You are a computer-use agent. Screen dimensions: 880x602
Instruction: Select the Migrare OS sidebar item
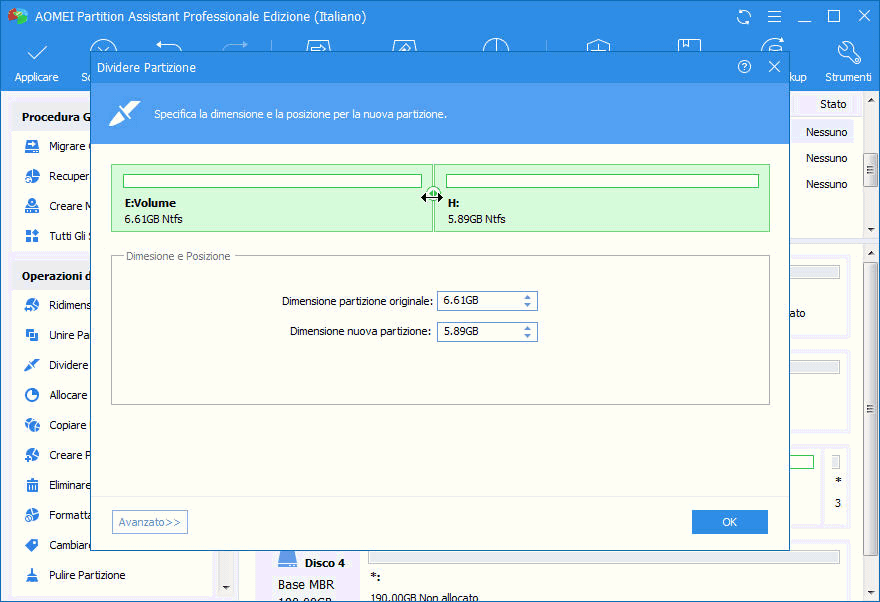[x=55, y=146]
